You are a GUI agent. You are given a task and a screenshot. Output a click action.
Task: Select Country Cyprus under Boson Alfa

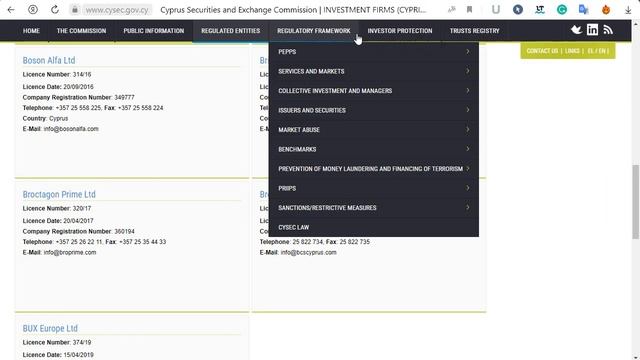(x=45, y=118)
